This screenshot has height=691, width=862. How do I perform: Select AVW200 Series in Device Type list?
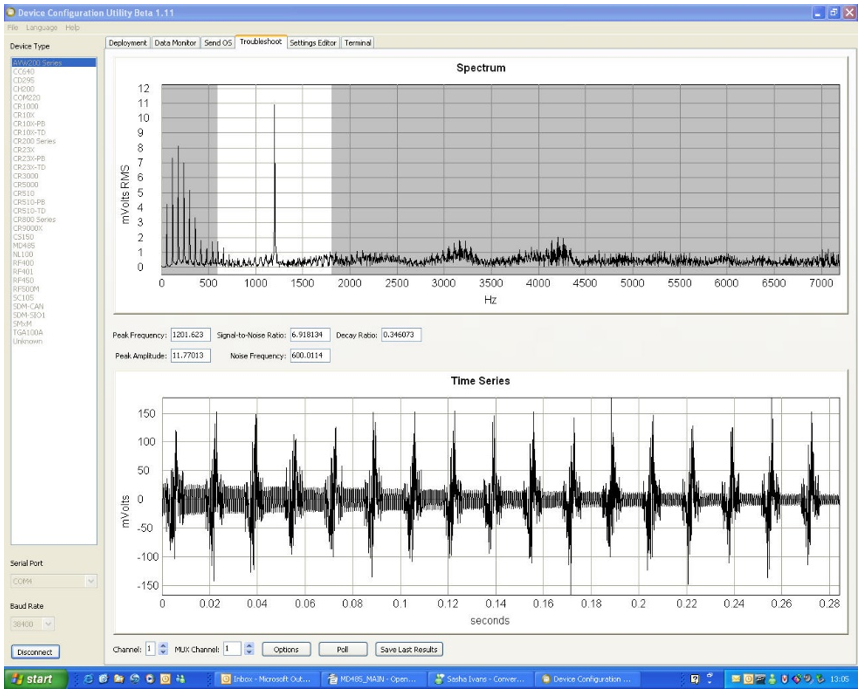point(37,63)
